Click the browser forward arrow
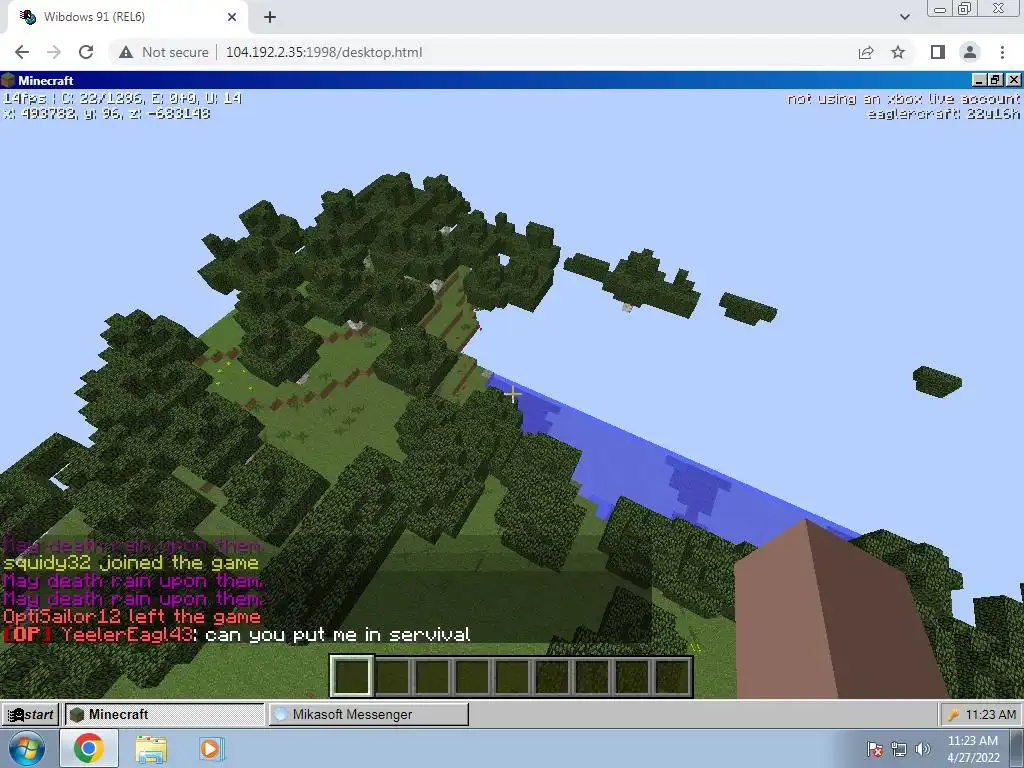Screen dimensions: 1024x768 [x=54, y=52]
